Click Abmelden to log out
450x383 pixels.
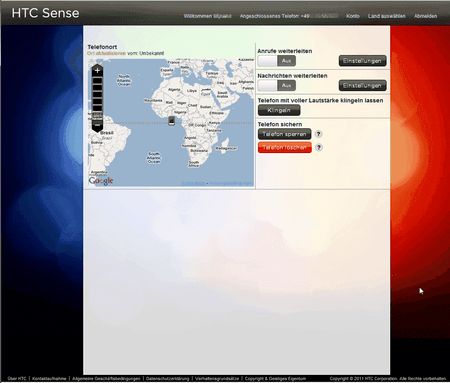pos(425,16)
